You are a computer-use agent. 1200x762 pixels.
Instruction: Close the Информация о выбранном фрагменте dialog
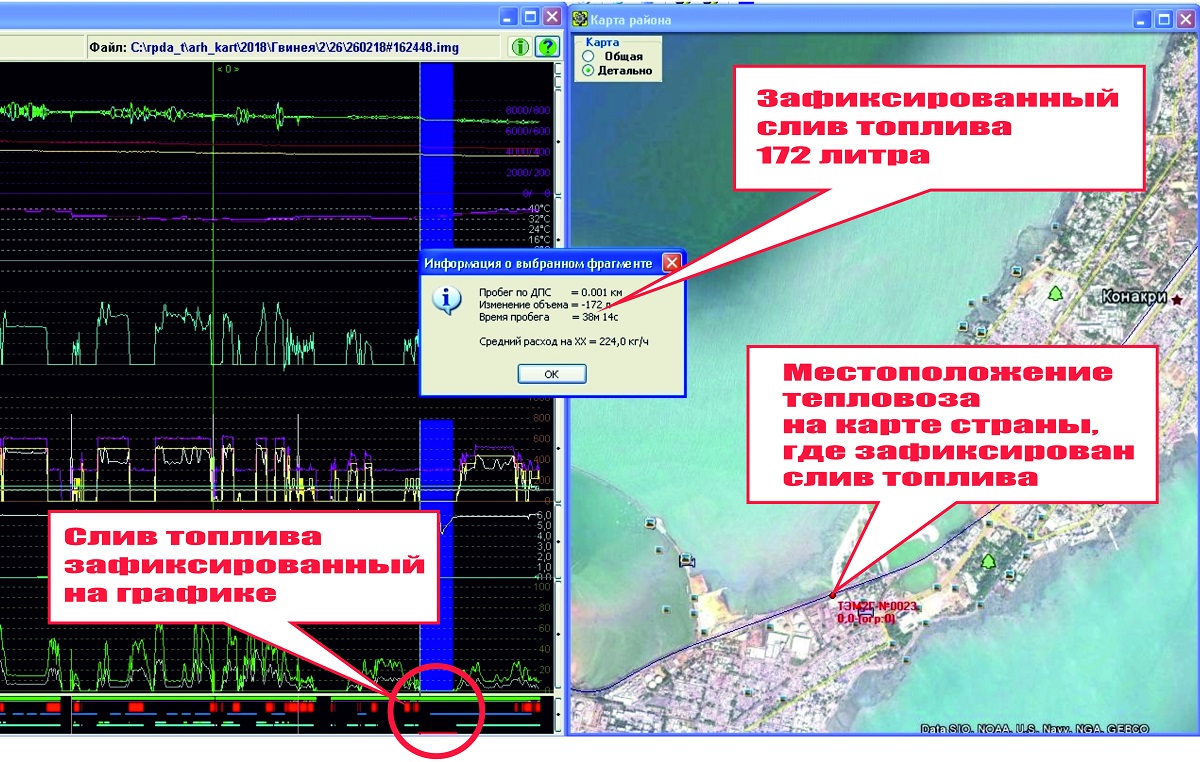672,263
